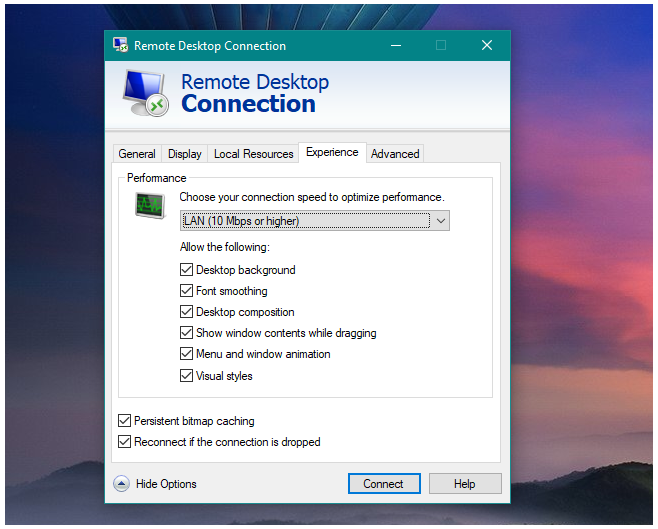Click the 'Connection' banner heading
The image size is (658, 529).
pos(248,104)
